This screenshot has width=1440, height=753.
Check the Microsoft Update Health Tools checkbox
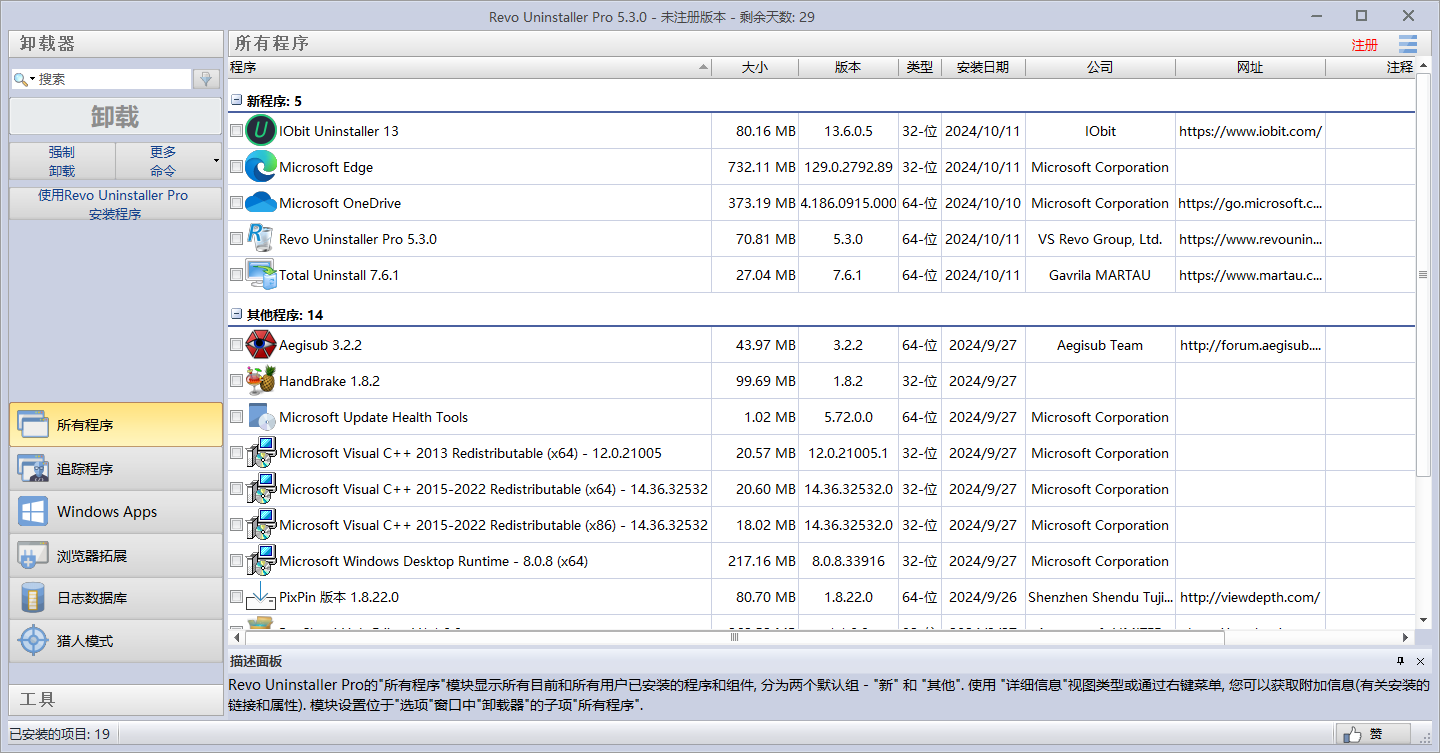[236, 417]
